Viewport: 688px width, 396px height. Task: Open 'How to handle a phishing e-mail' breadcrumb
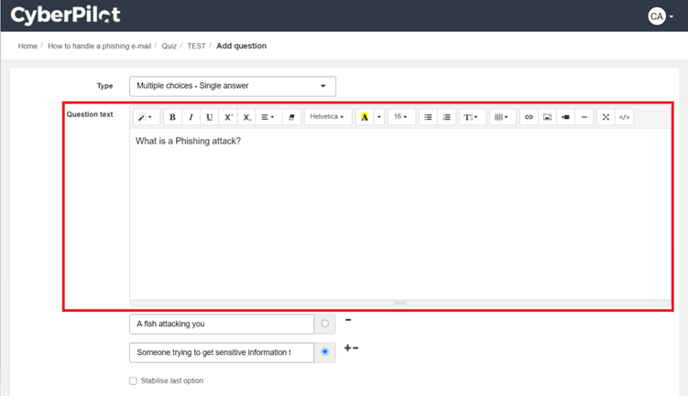coord(99,46)
